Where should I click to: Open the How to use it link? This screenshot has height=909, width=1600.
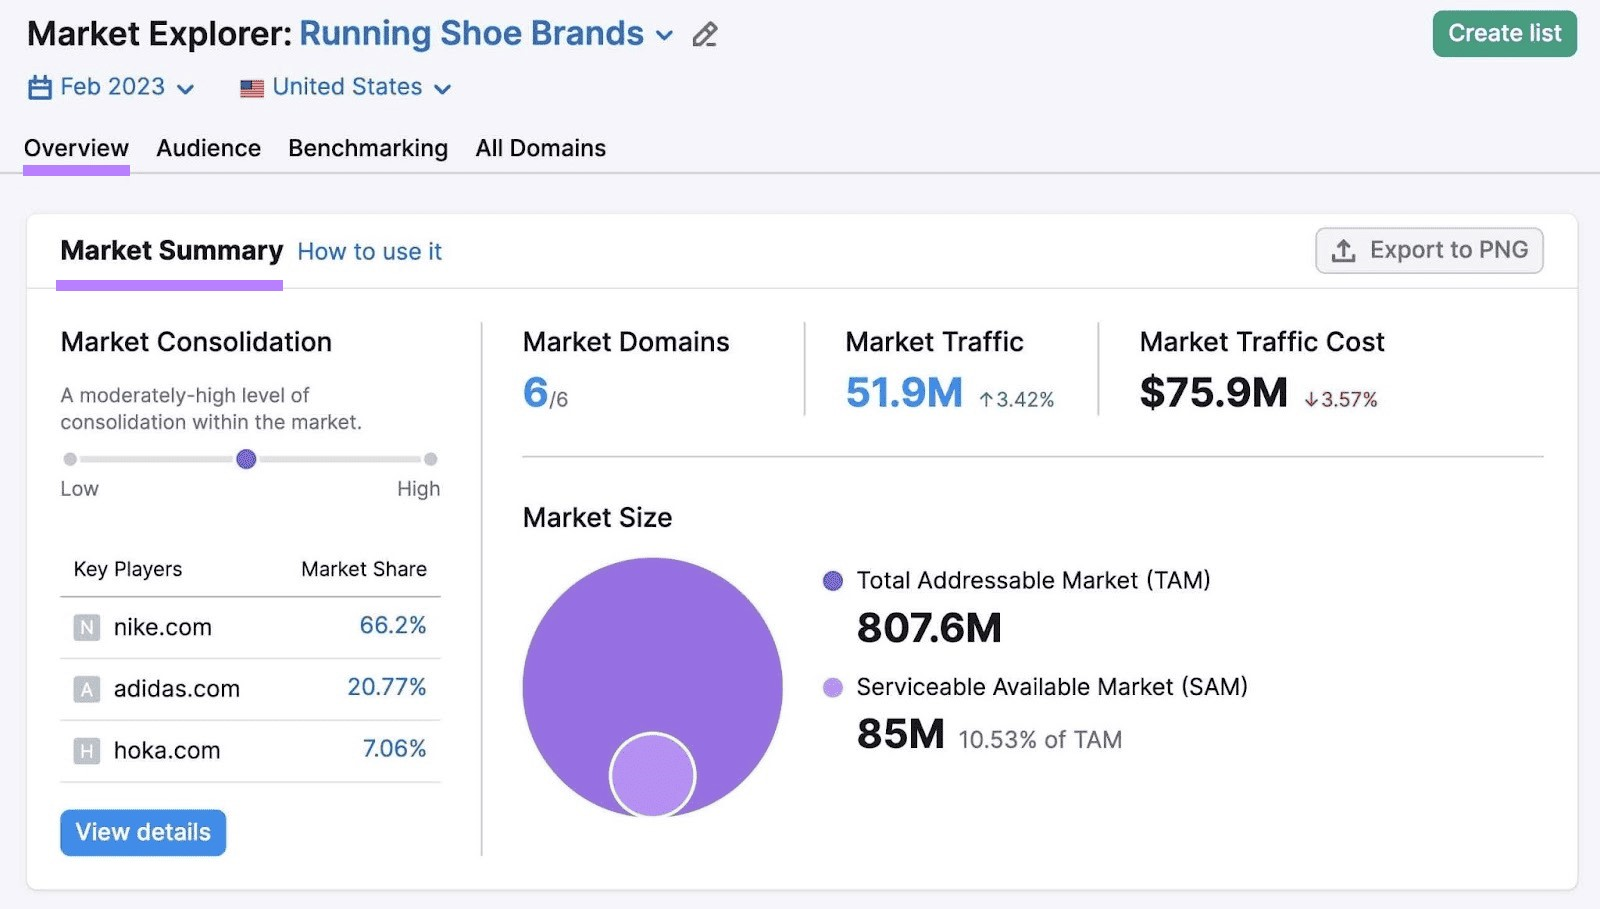pos(369,251)
